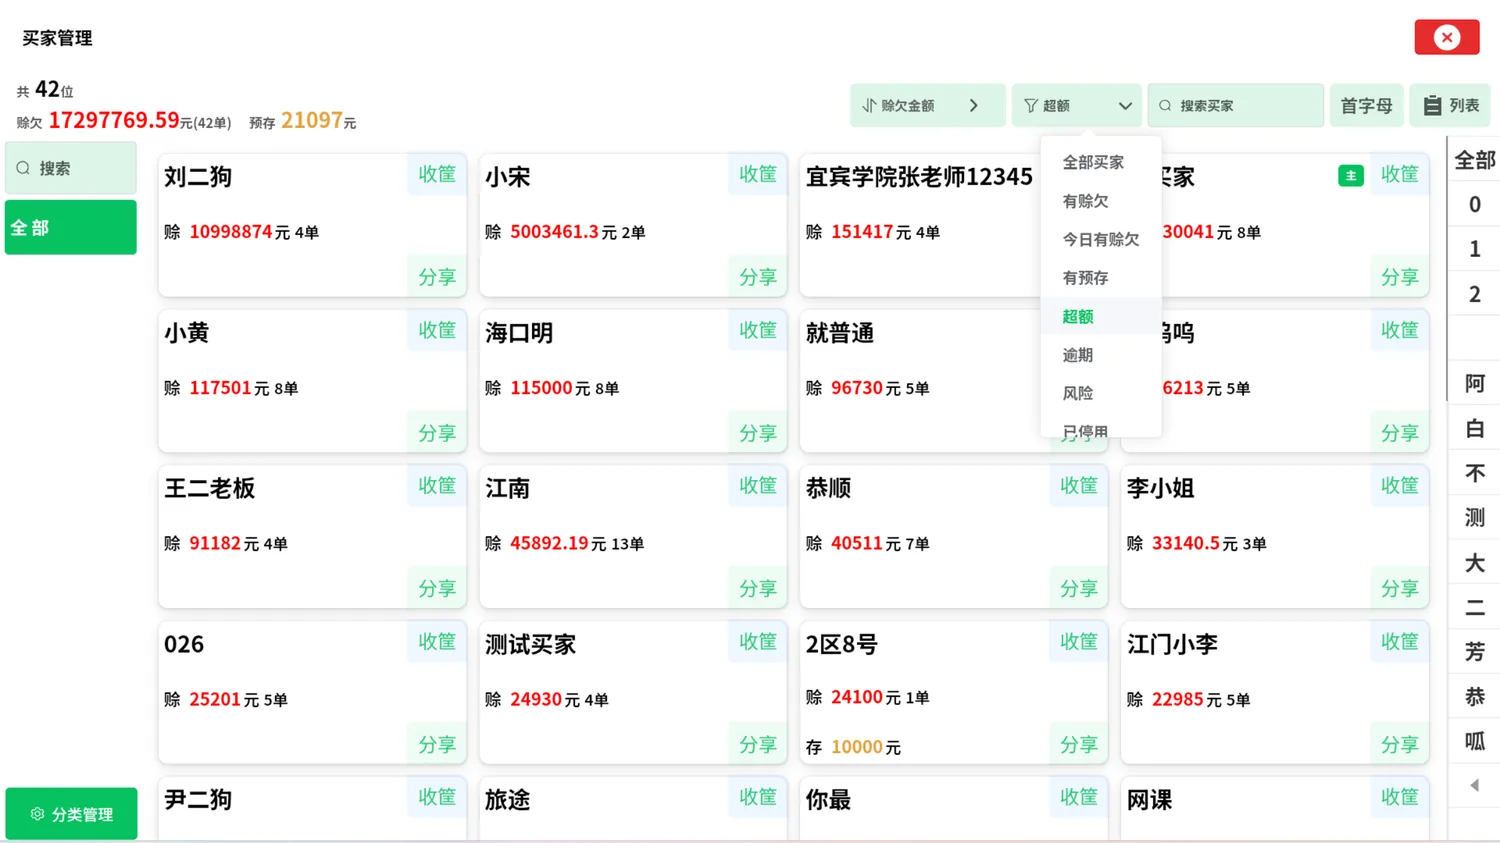This screenshot has width=1500, height=843.
Task: Select 全部 in the letter index
Action: (x=1475, y=160)
